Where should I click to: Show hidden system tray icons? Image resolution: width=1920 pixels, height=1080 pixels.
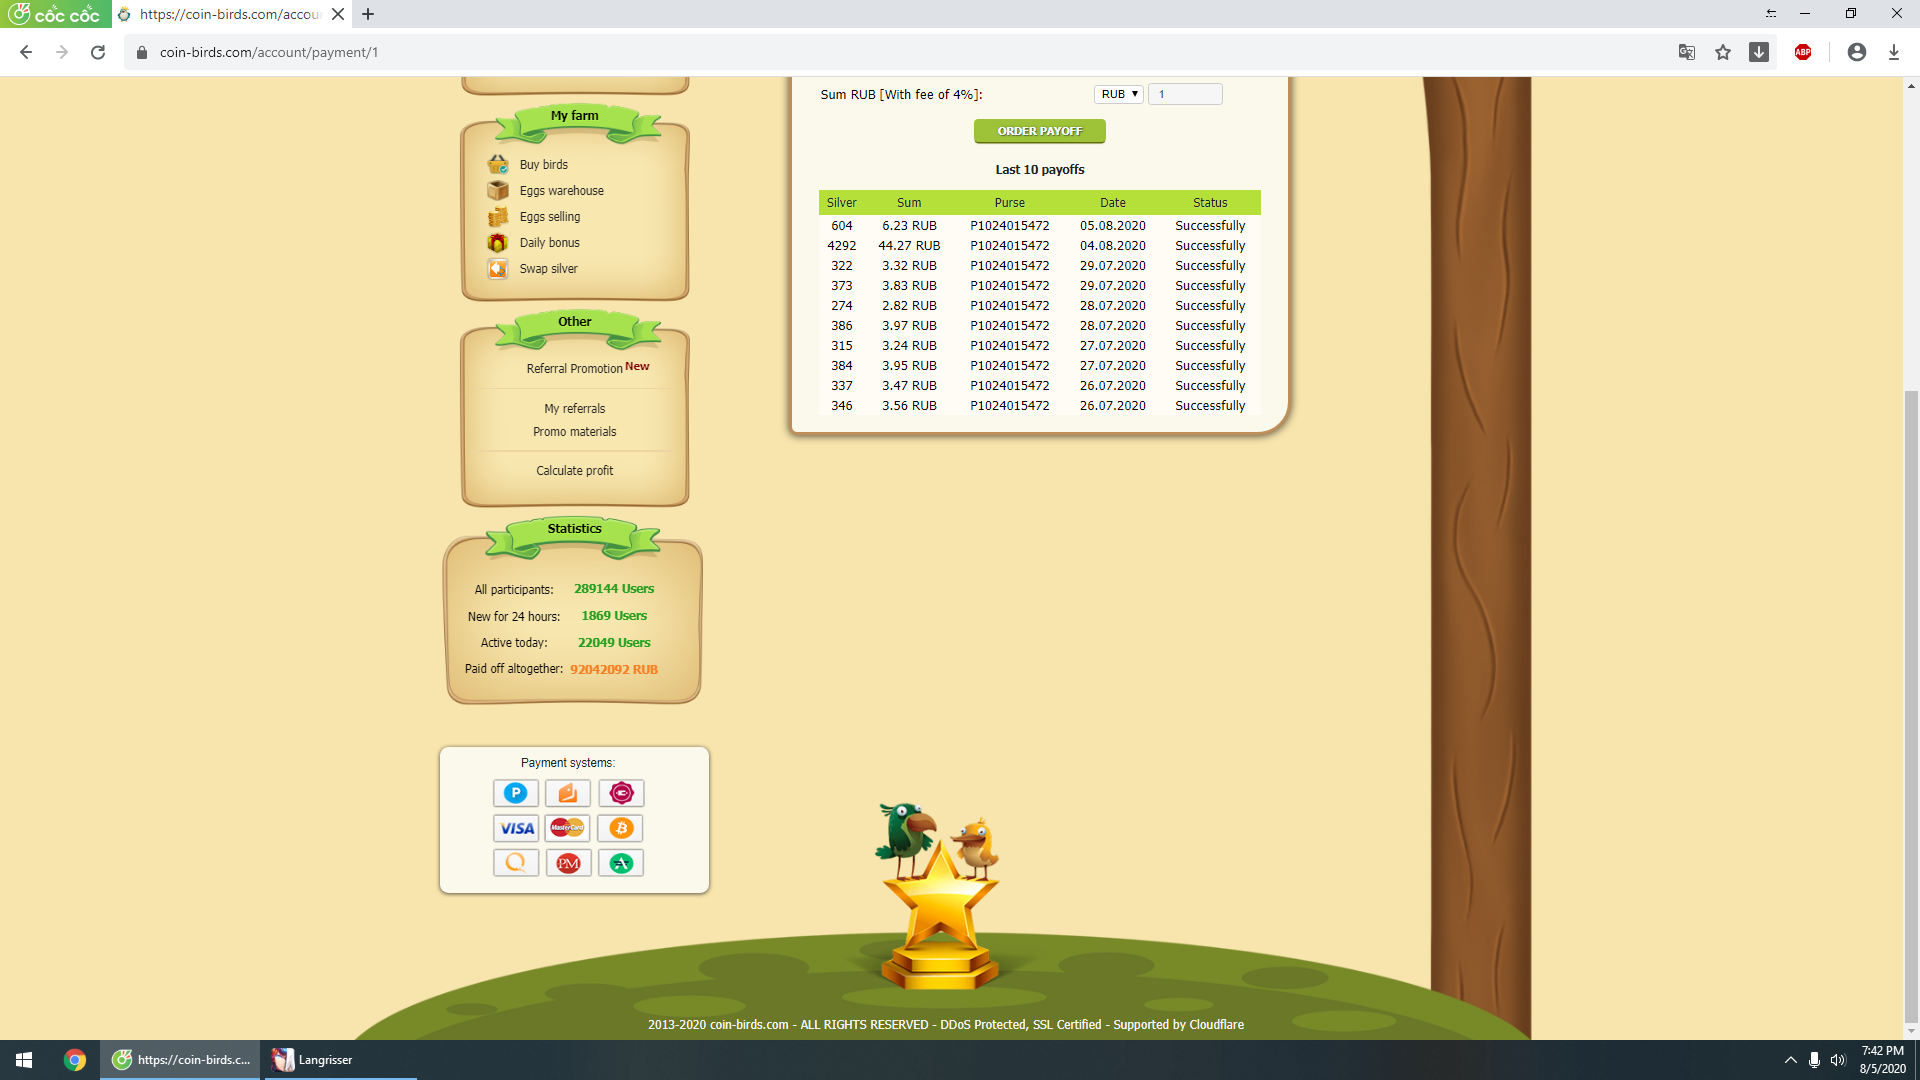coord(1790,1060)
